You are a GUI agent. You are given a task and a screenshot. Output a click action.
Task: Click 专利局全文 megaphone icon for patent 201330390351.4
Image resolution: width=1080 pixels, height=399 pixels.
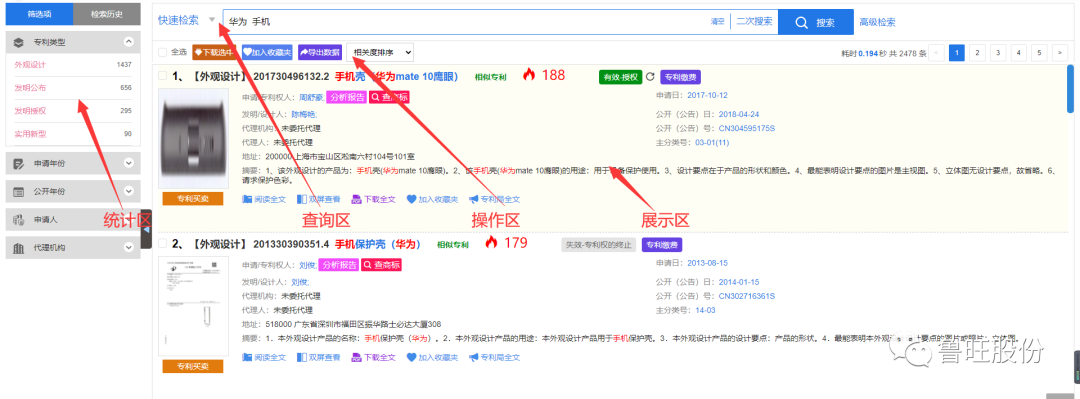pos(474,357)
